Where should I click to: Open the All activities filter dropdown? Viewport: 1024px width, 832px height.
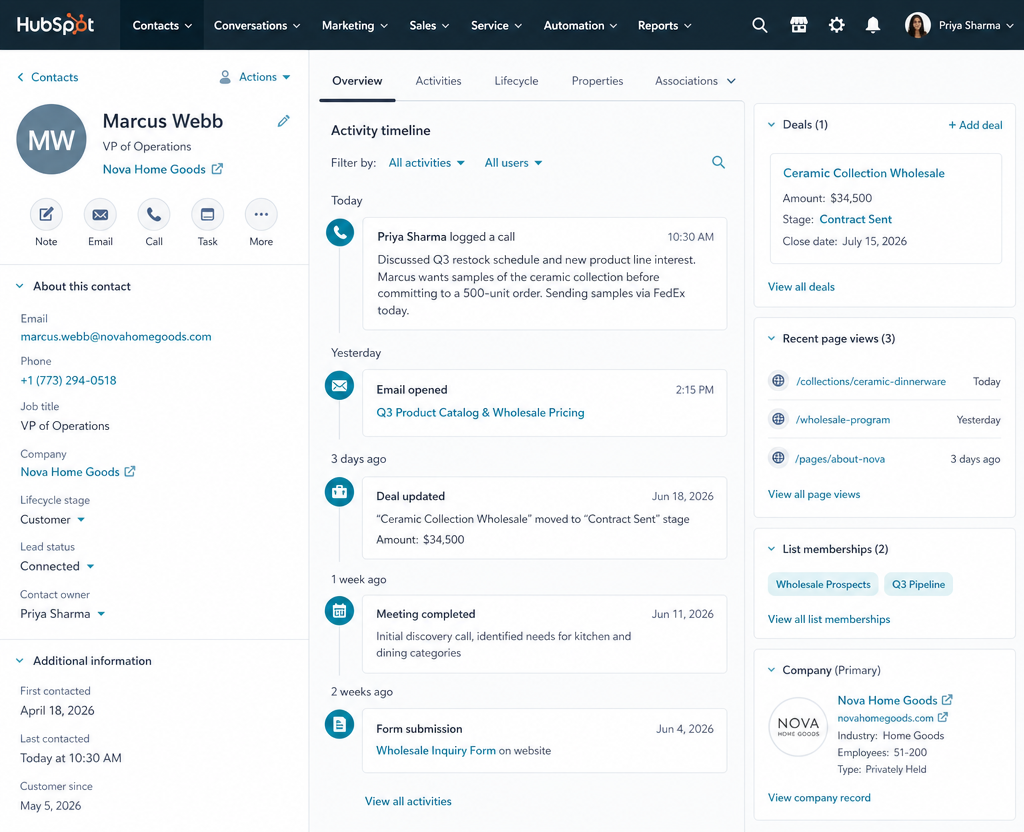point(426,163)
